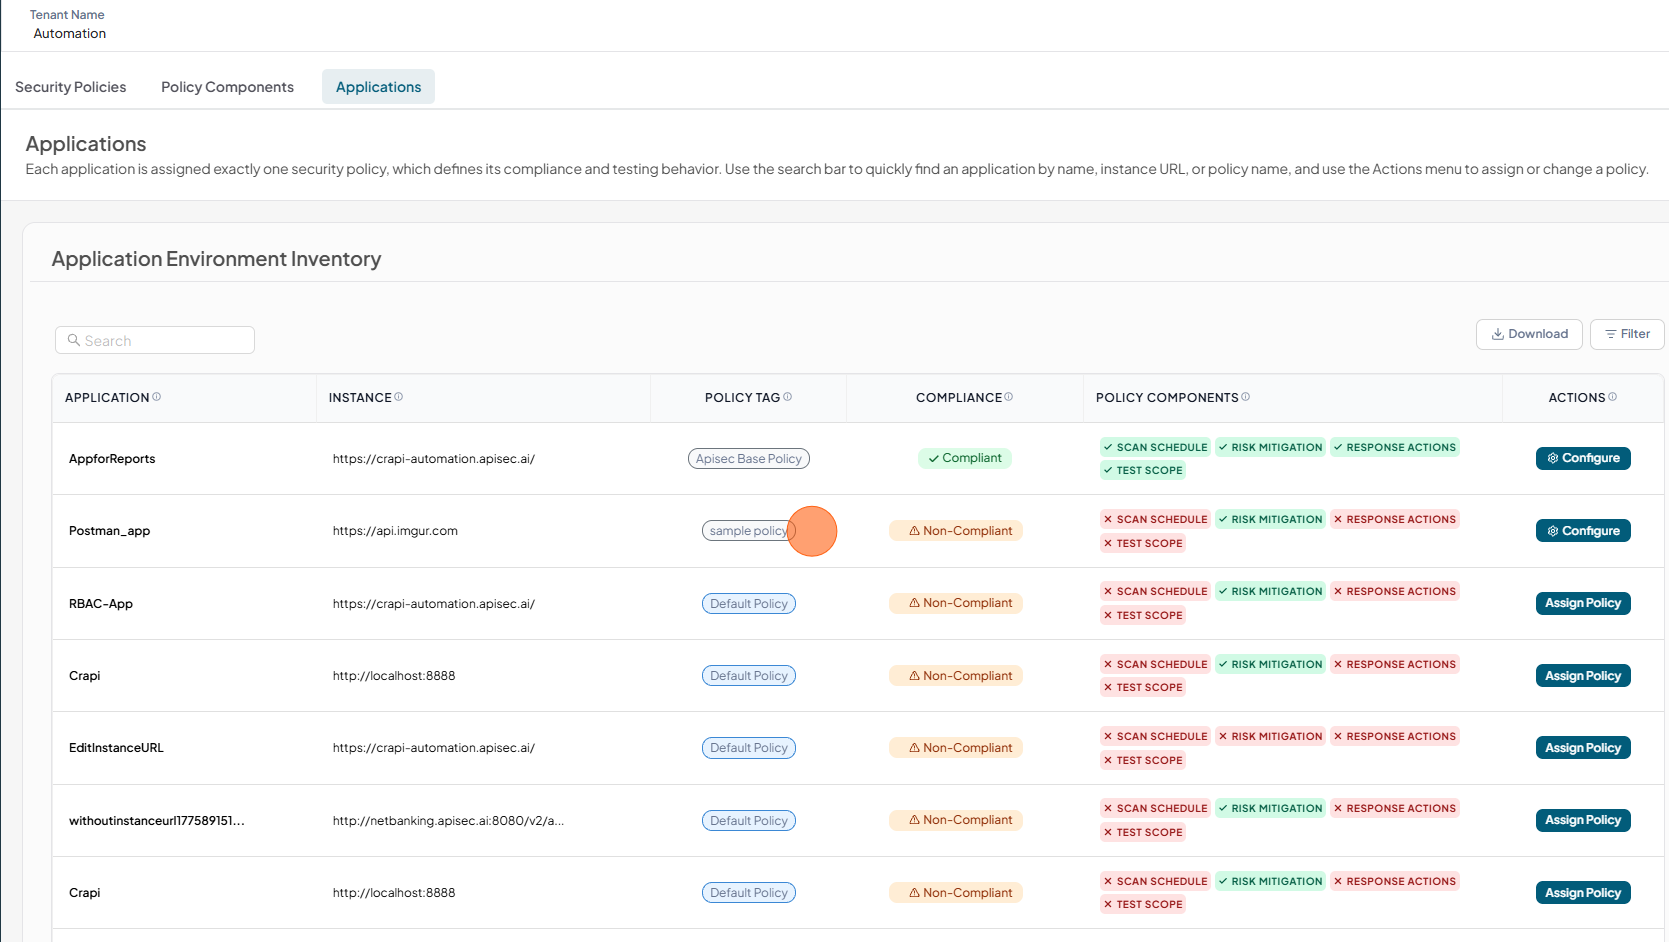Click the info icon beside ACTIONS header
This screenshot has width=1669, height=942.
(x=1613, y=397)
